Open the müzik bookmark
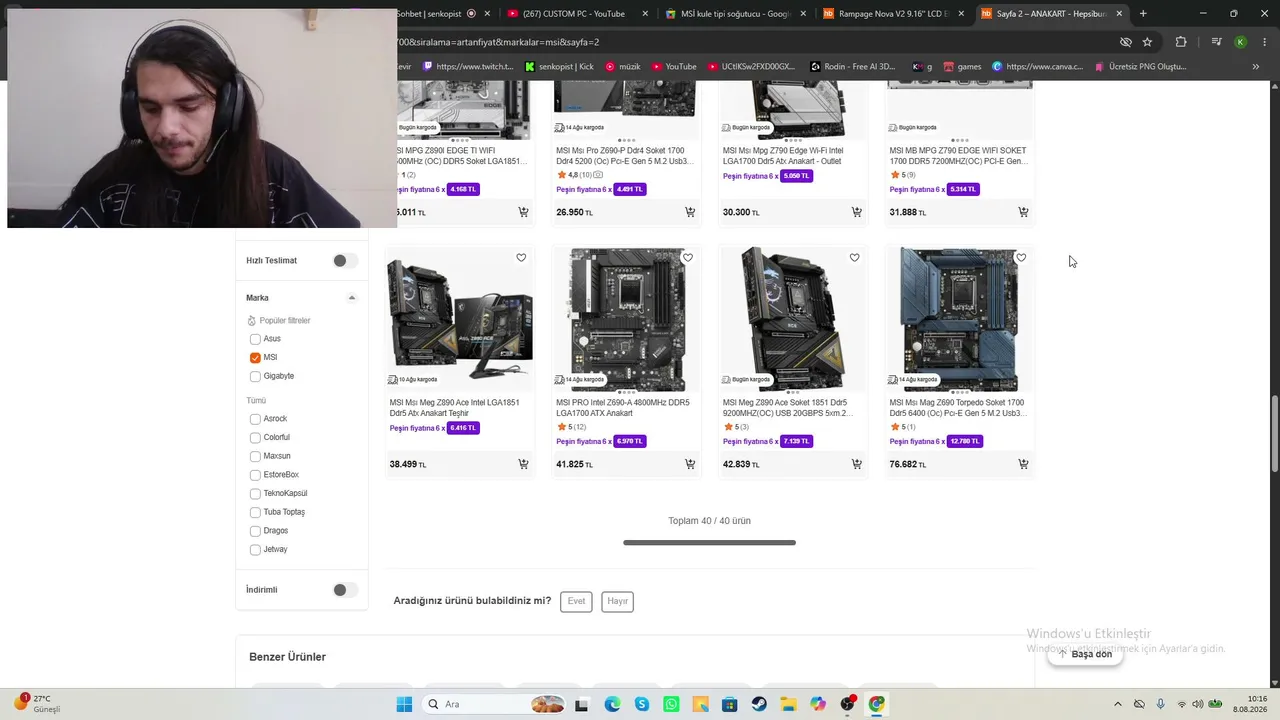Screen dimensions: 1280x720 pyautogui.click(x=622, y=67)
